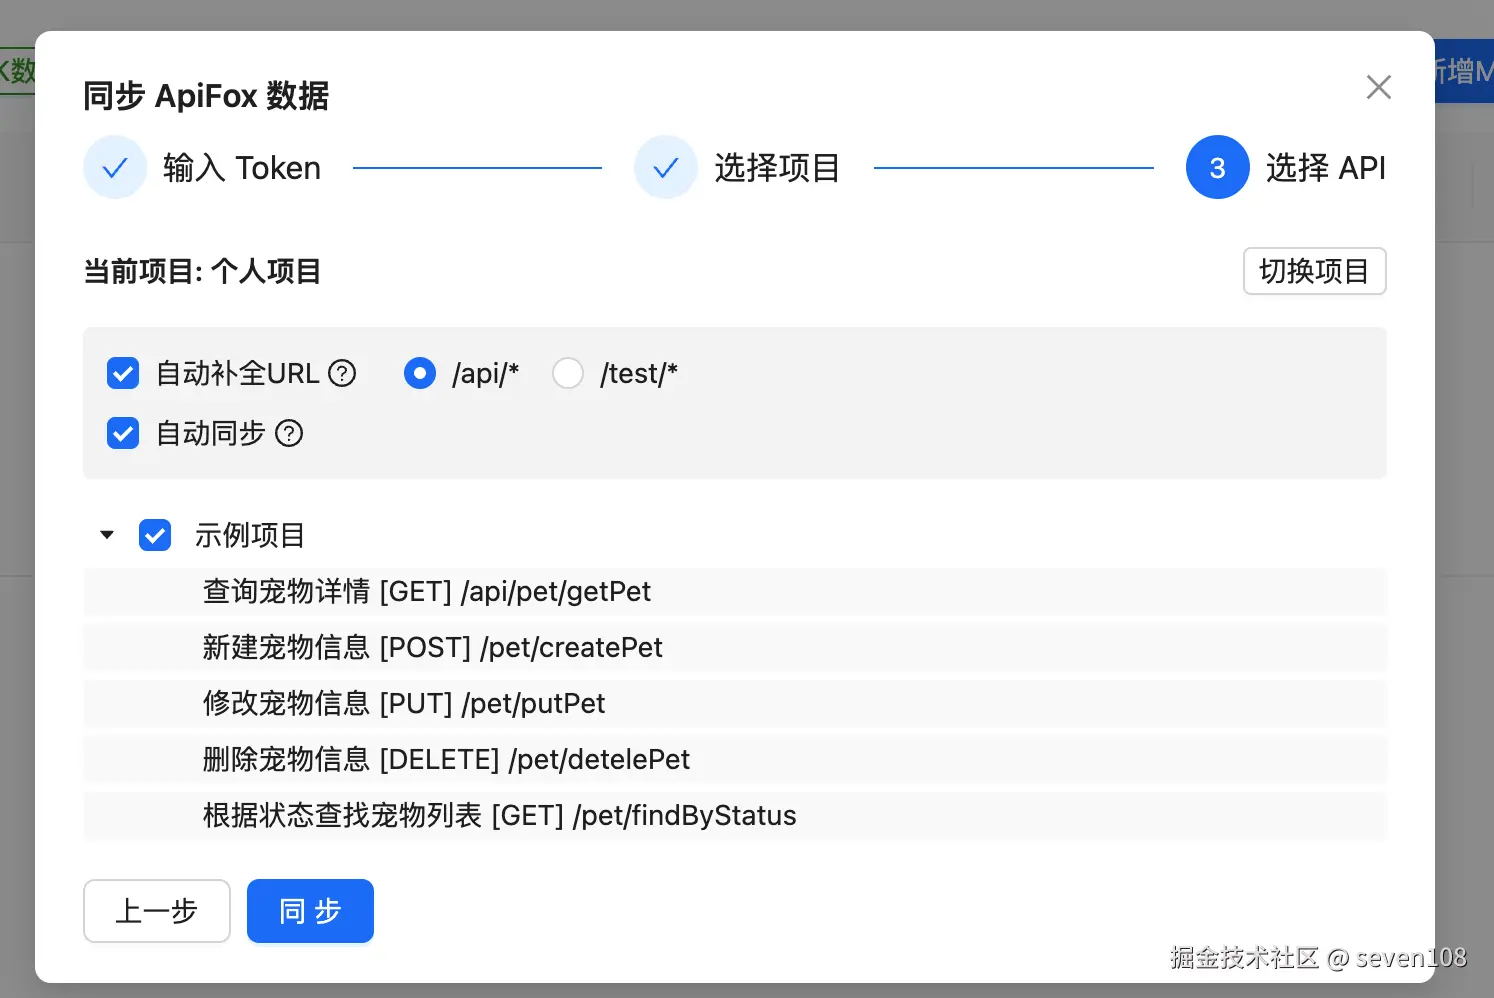Click the 同步 ApiFox 数据 dialog title

206,96
